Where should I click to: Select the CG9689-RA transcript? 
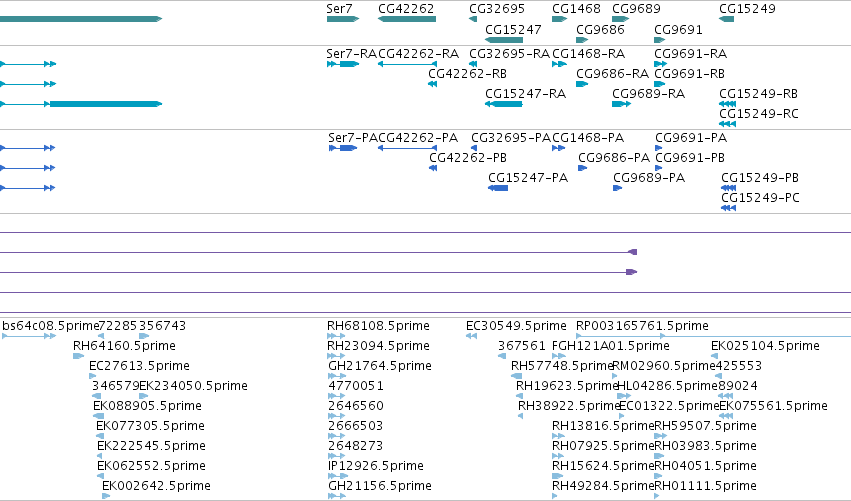621,104
